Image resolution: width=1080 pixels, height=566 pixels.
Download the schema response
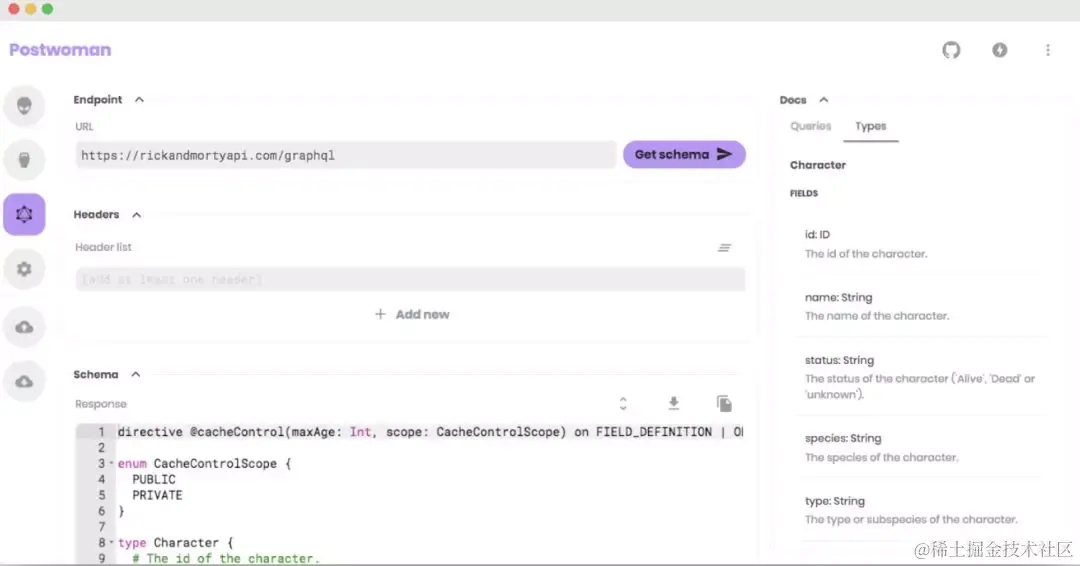[674, 403]
